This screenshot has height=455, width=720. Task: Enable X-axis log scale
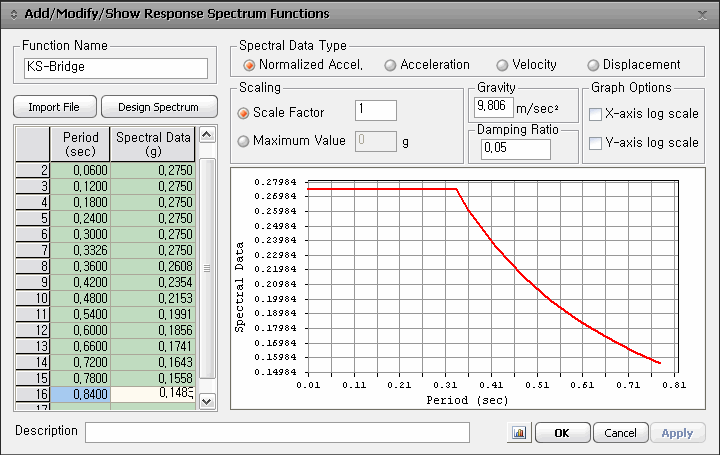click(x=595, y=114)
